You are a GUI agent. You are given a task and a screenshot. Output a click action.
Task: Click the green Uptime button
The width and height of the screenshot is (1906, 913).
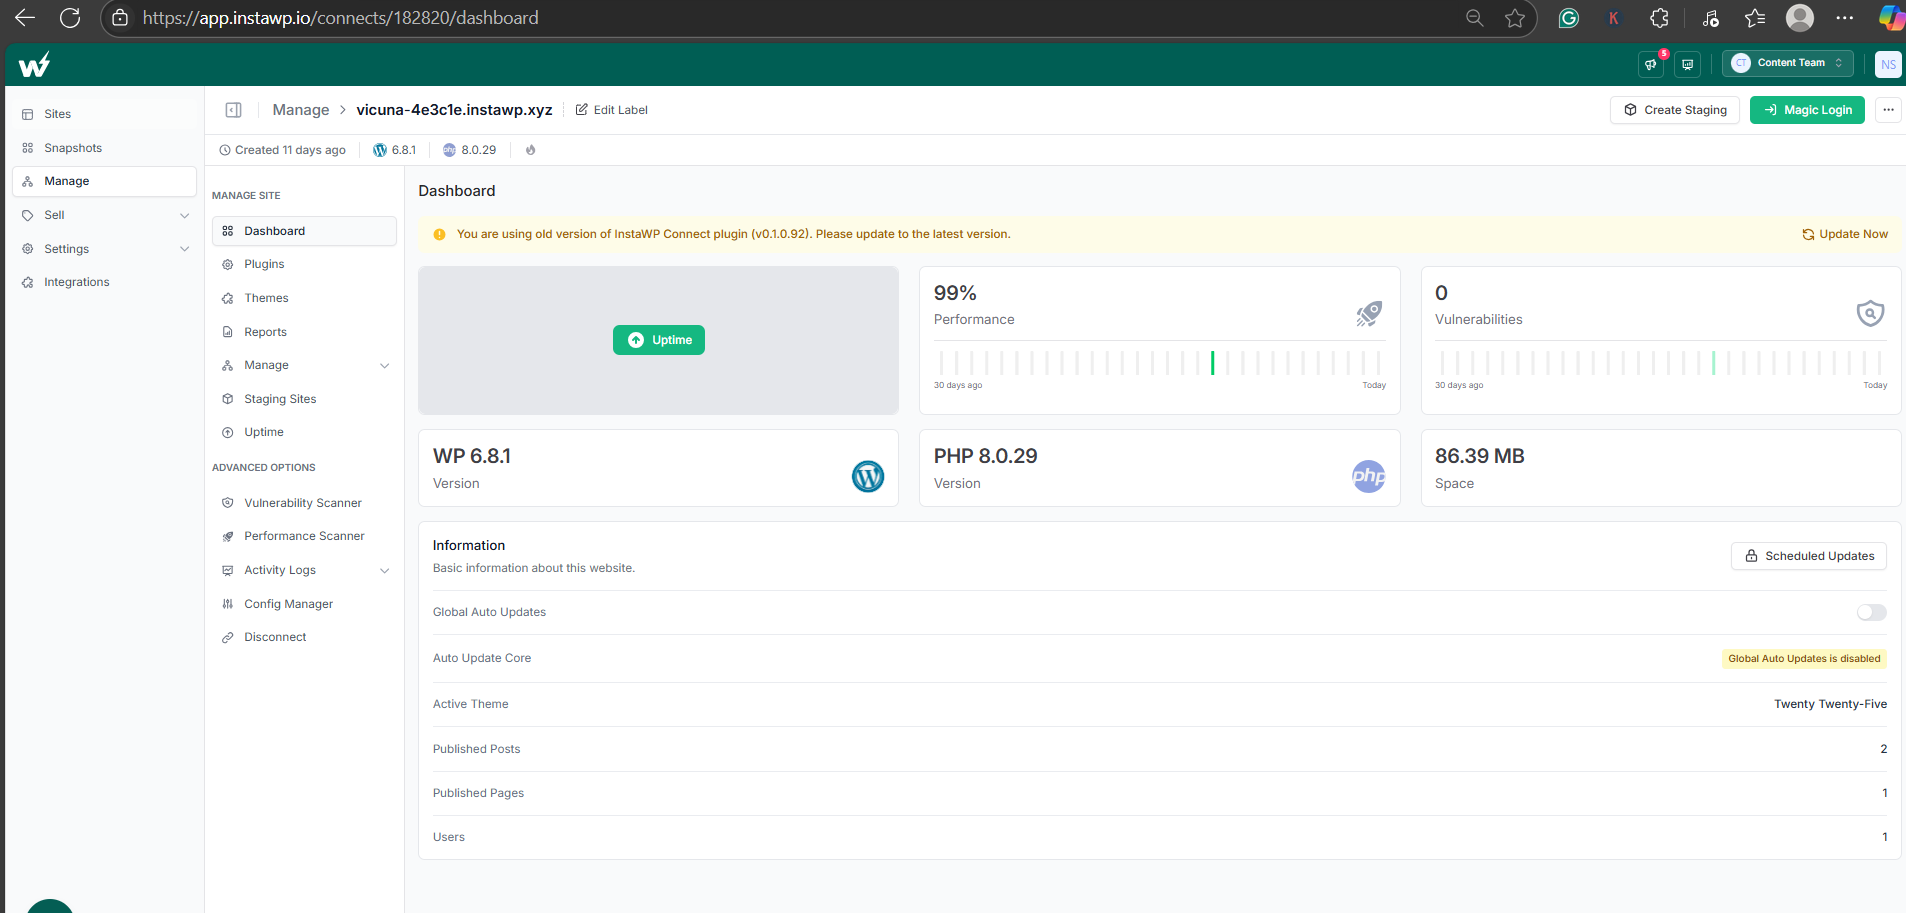(x=659, y=340)
